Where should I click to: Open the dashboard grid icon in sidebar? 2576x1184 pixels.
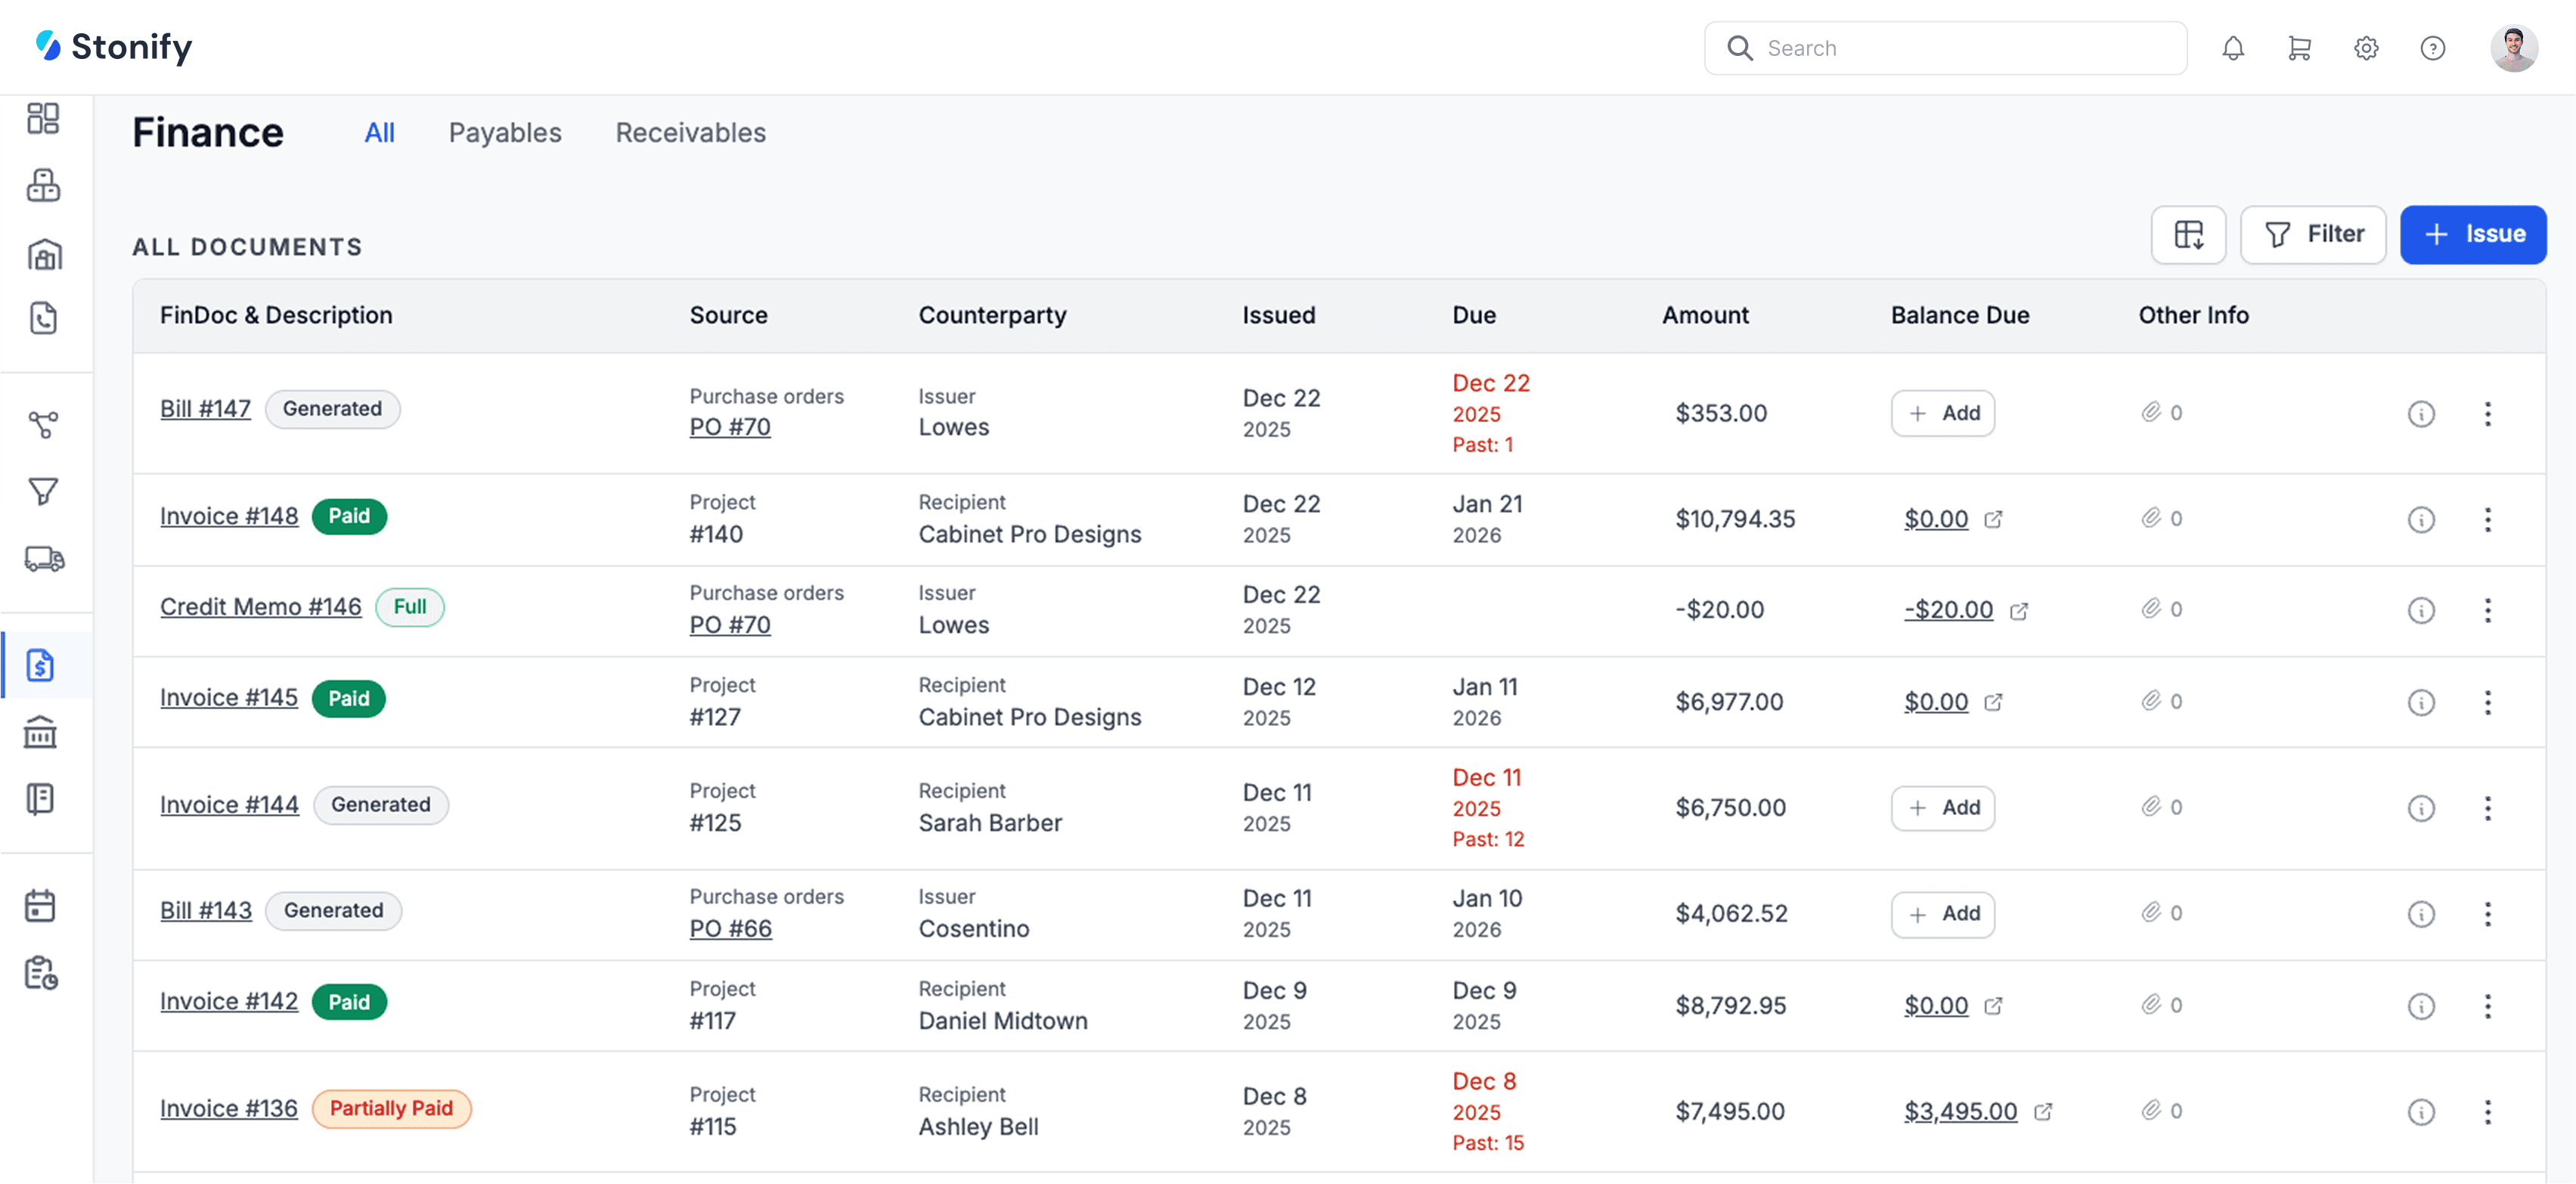point(43,118)
